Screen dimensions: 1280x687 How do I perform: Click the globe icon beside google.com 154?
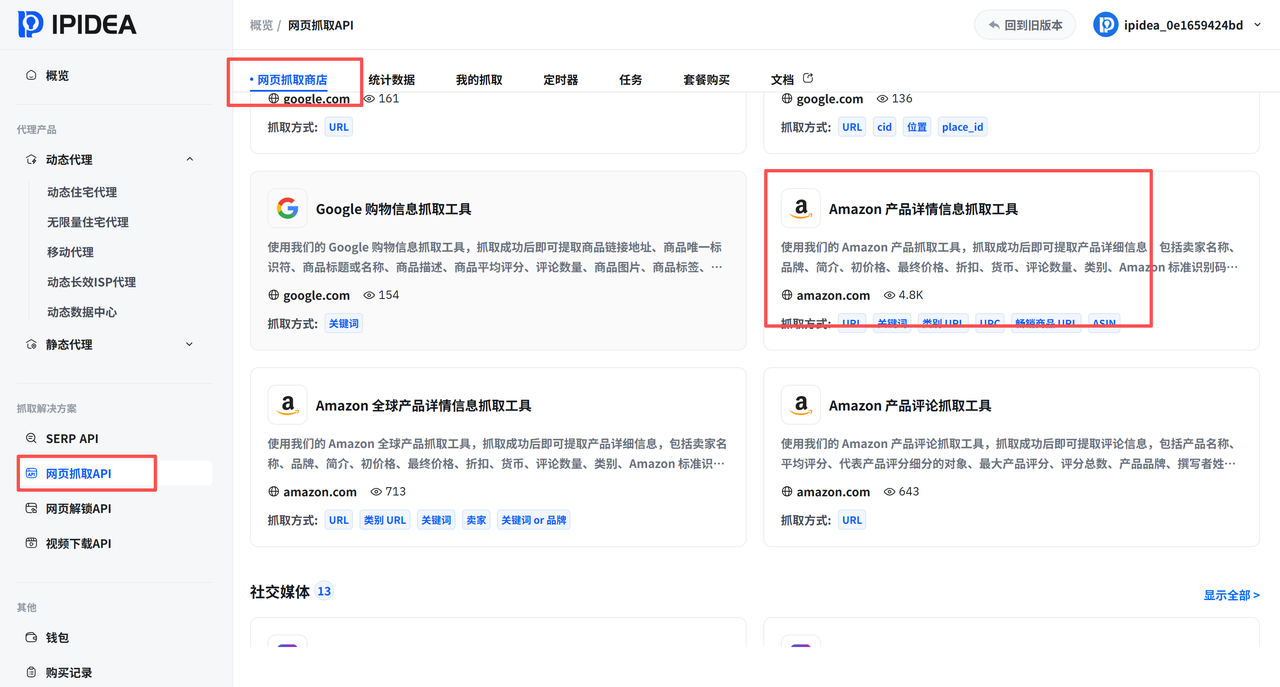tap(274, 295)
